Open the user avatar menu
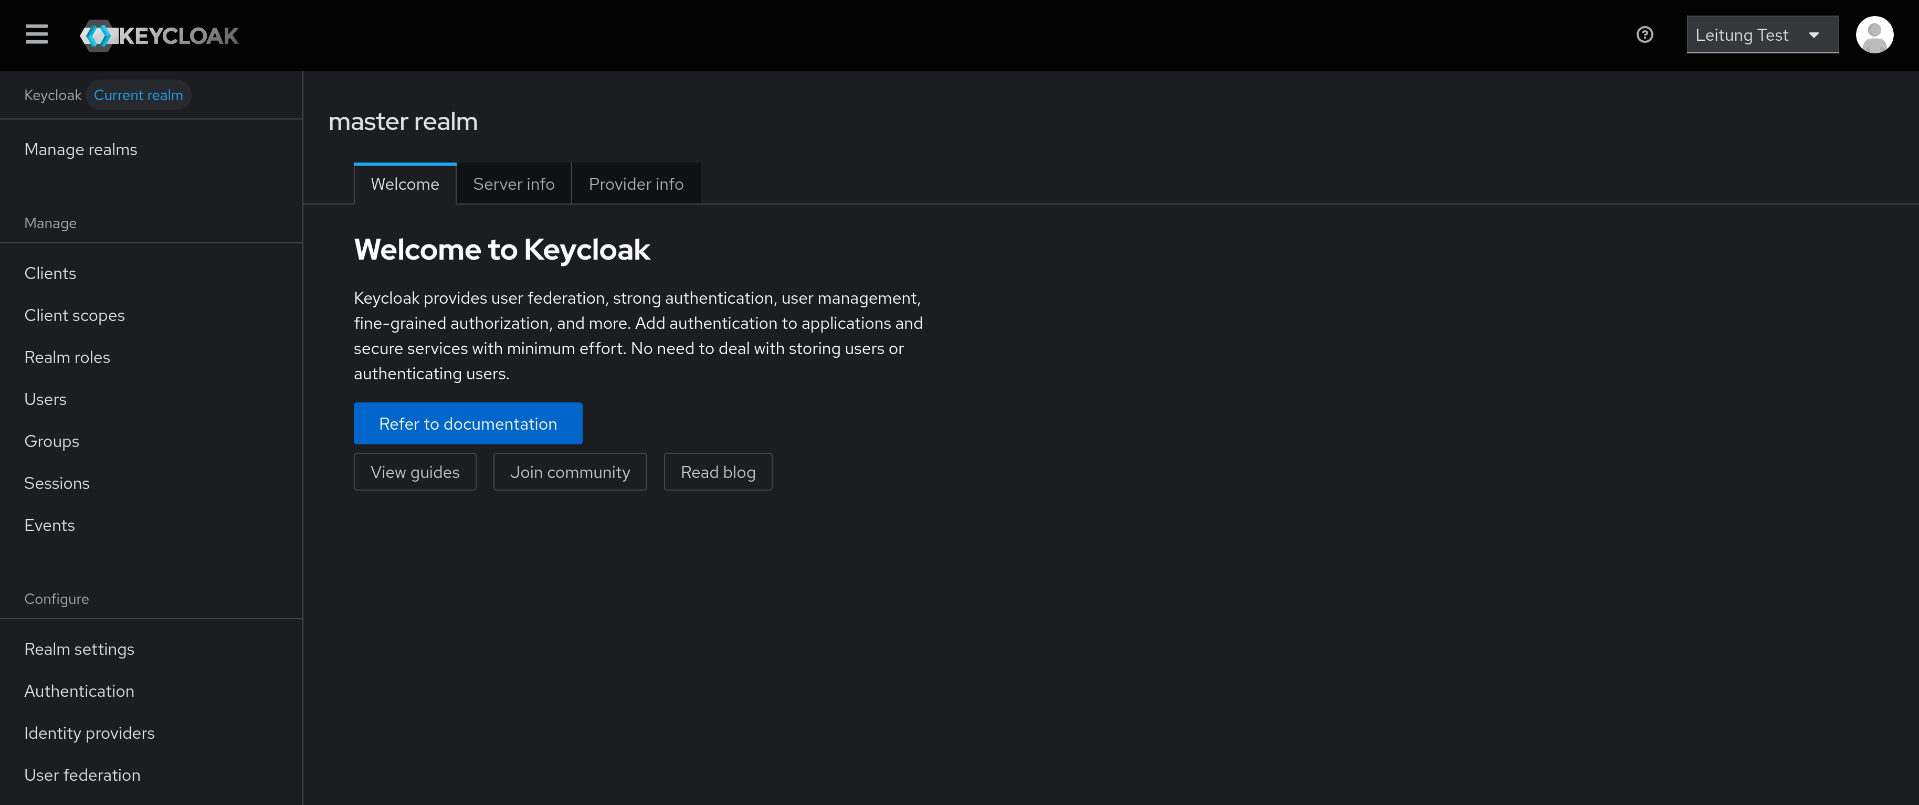The image size is (1919, 805). tap(1875, 35)
